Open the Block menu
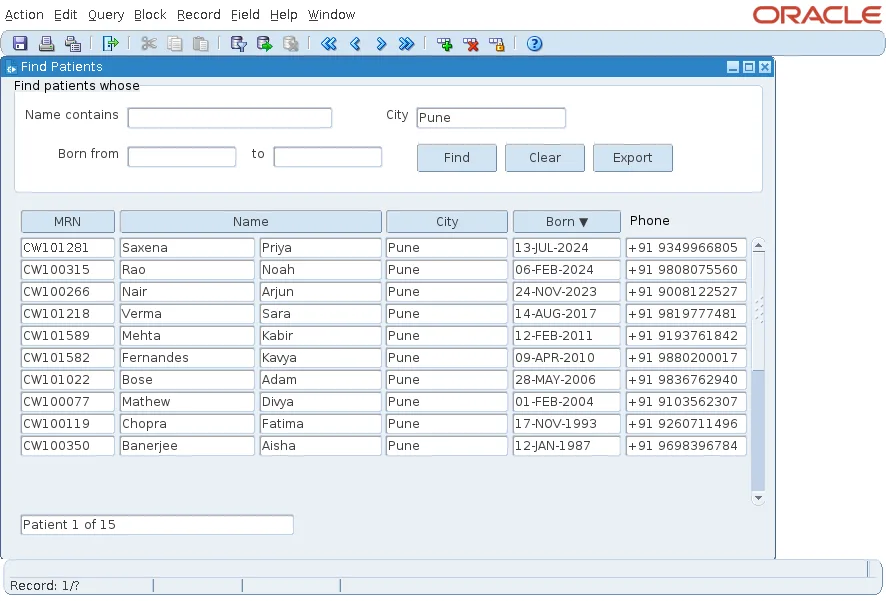The height and width of the screenshot is (601, 886). point(150,15)
